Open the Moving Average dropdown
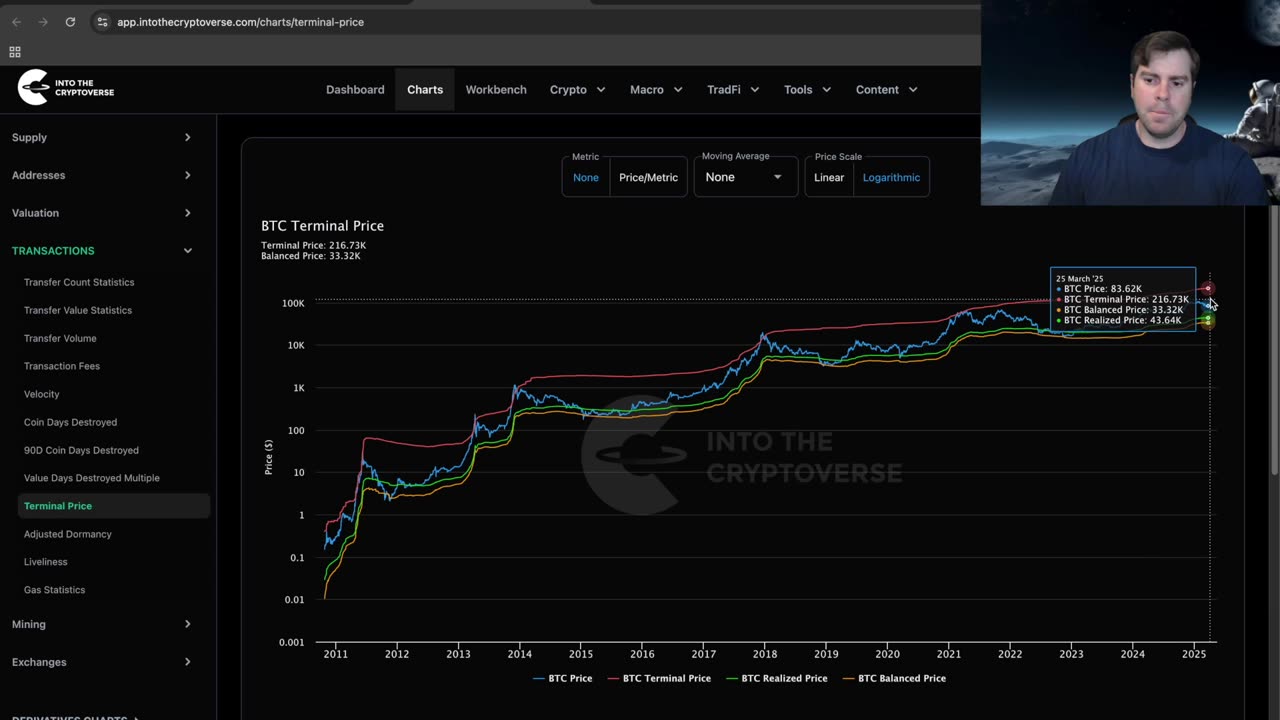This screenshot has height=720, width=1280. pos(744,177)
